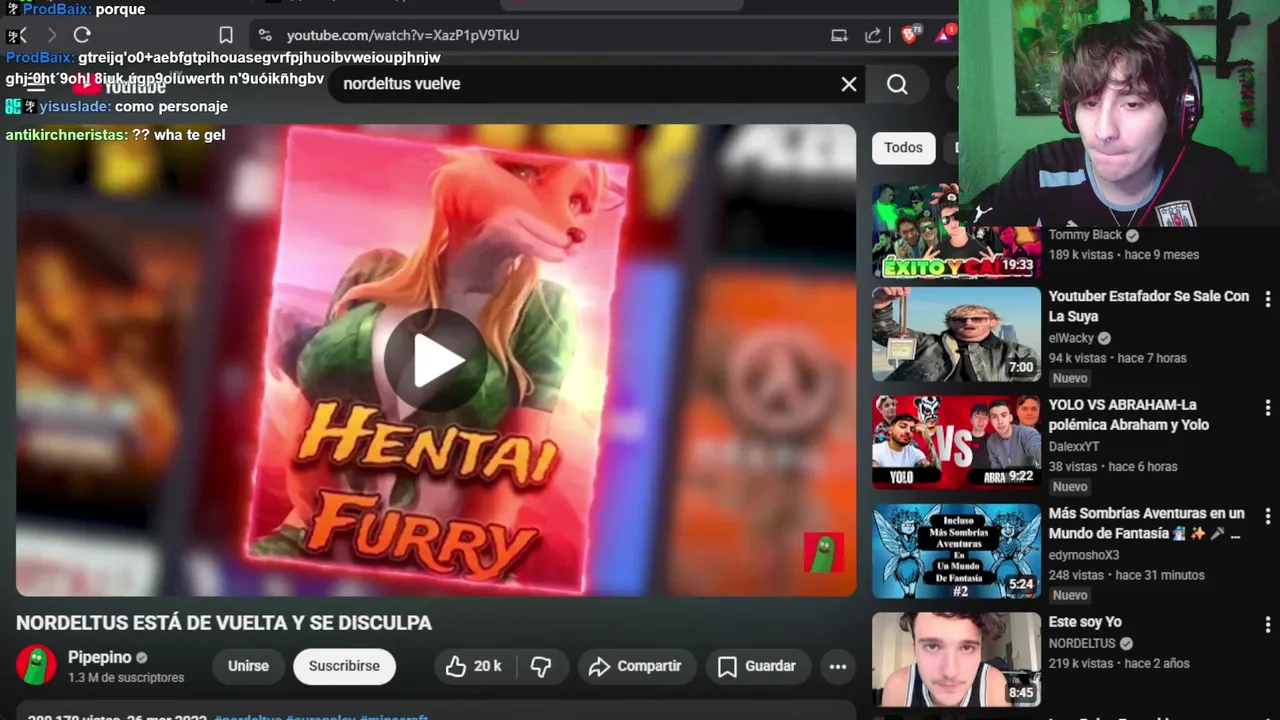
Task: Share this page using the browser share icon
Action: tap(873, 35)
